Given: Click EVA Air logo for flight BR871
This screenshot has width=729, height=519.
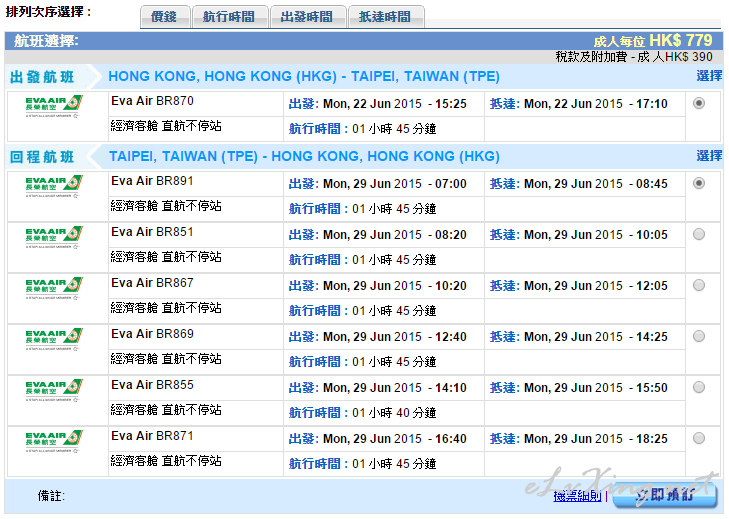Looking at the screenshot, I should pos(54,441).
